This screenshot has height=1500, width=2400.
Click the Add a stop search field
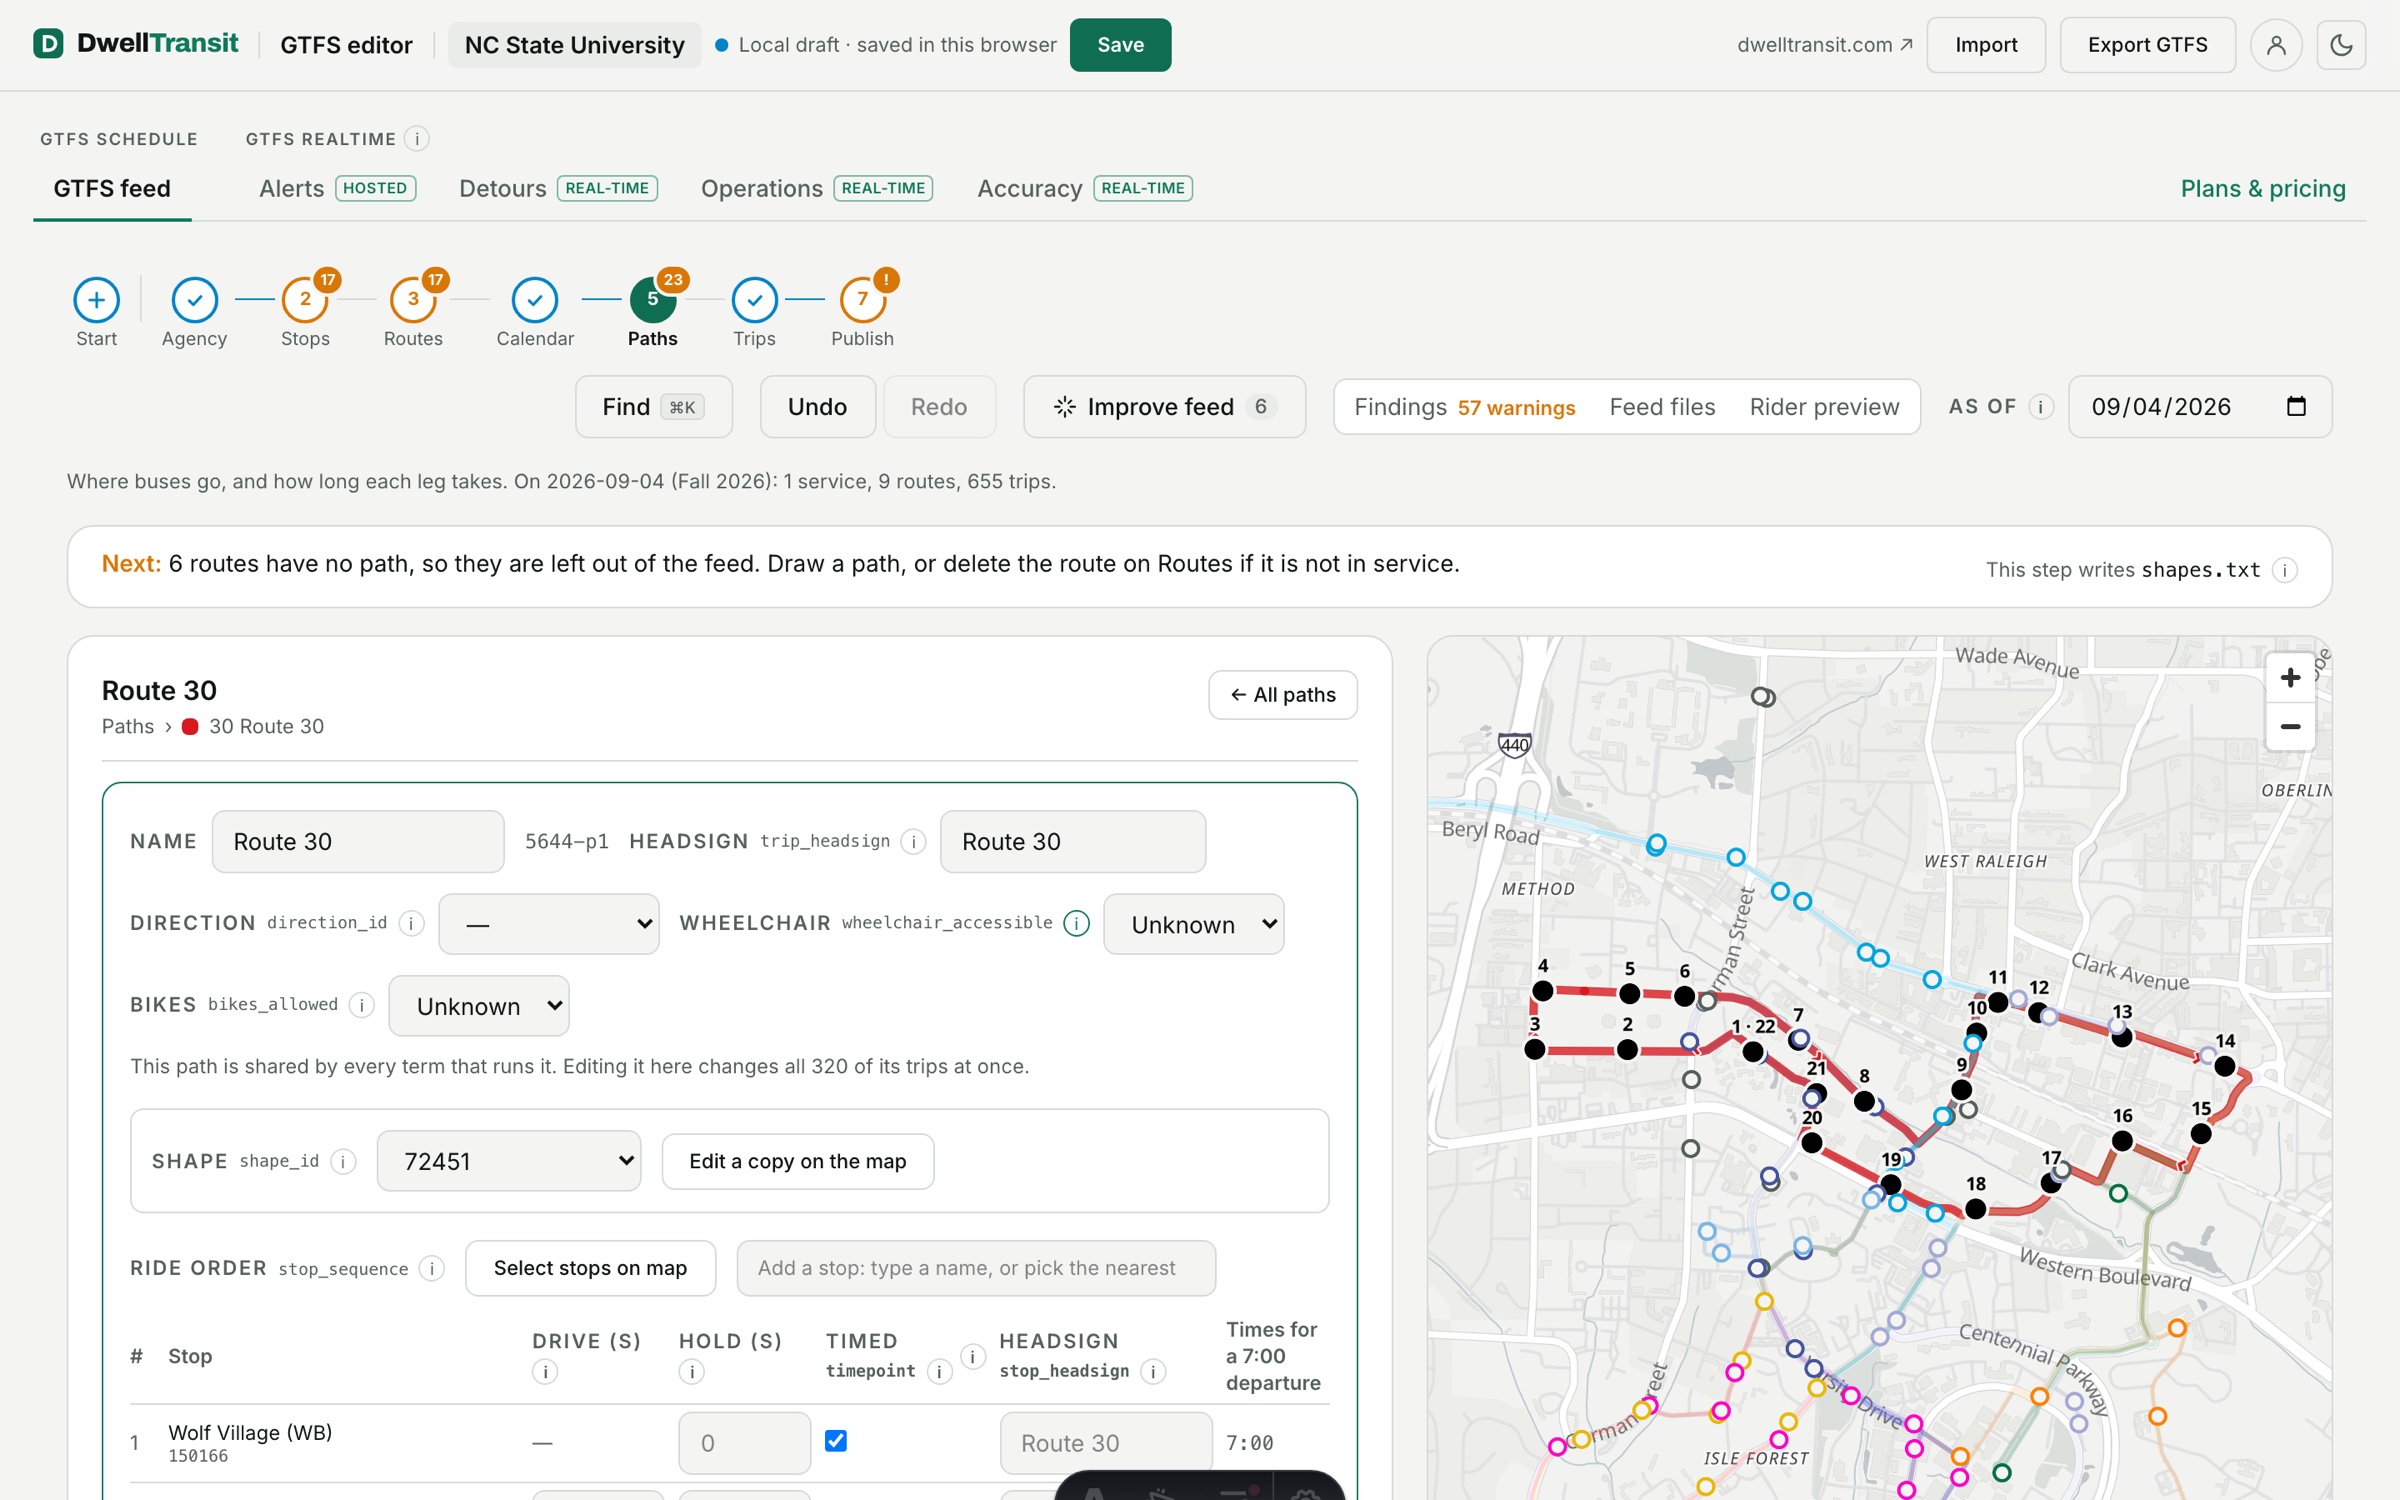pyautogui.click(x=976, y=1268)
